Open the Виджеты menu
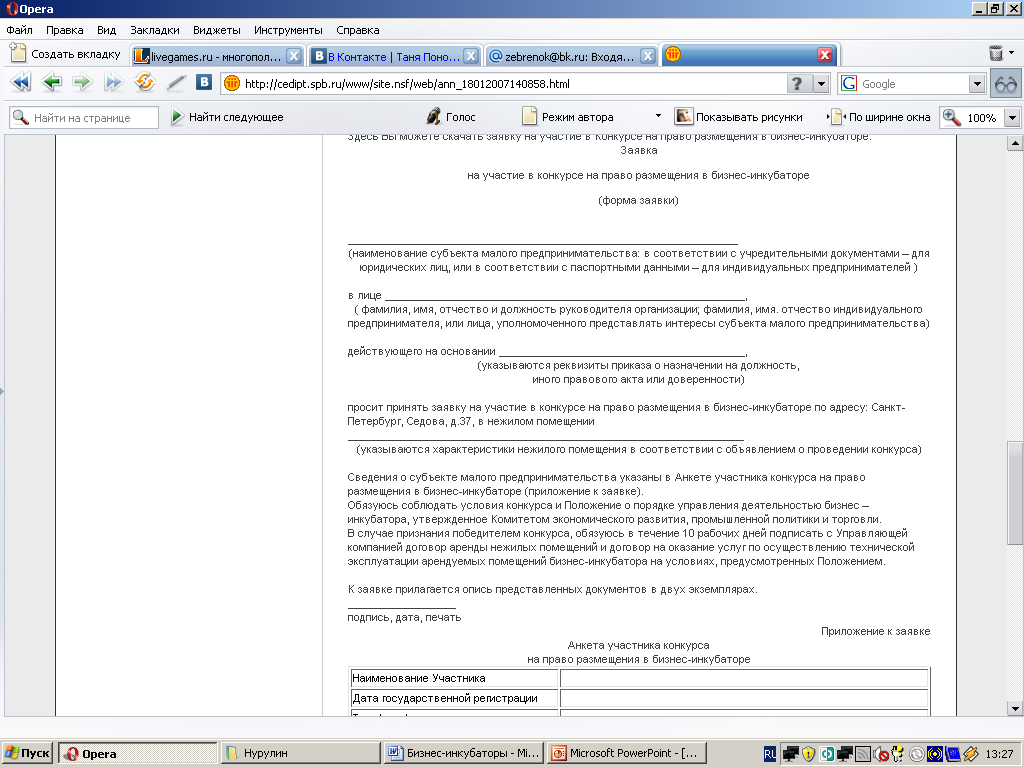This screenshot has width=1024, height=768. [x=217, y=30]
